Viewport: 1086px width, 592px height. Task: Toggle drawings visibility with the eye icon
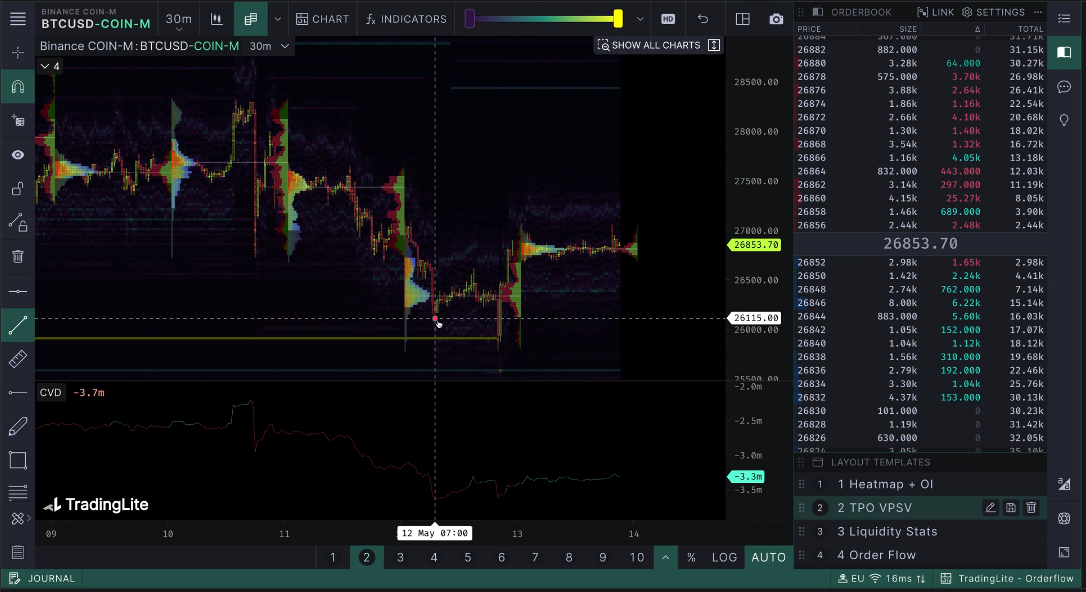click(18, 154)
